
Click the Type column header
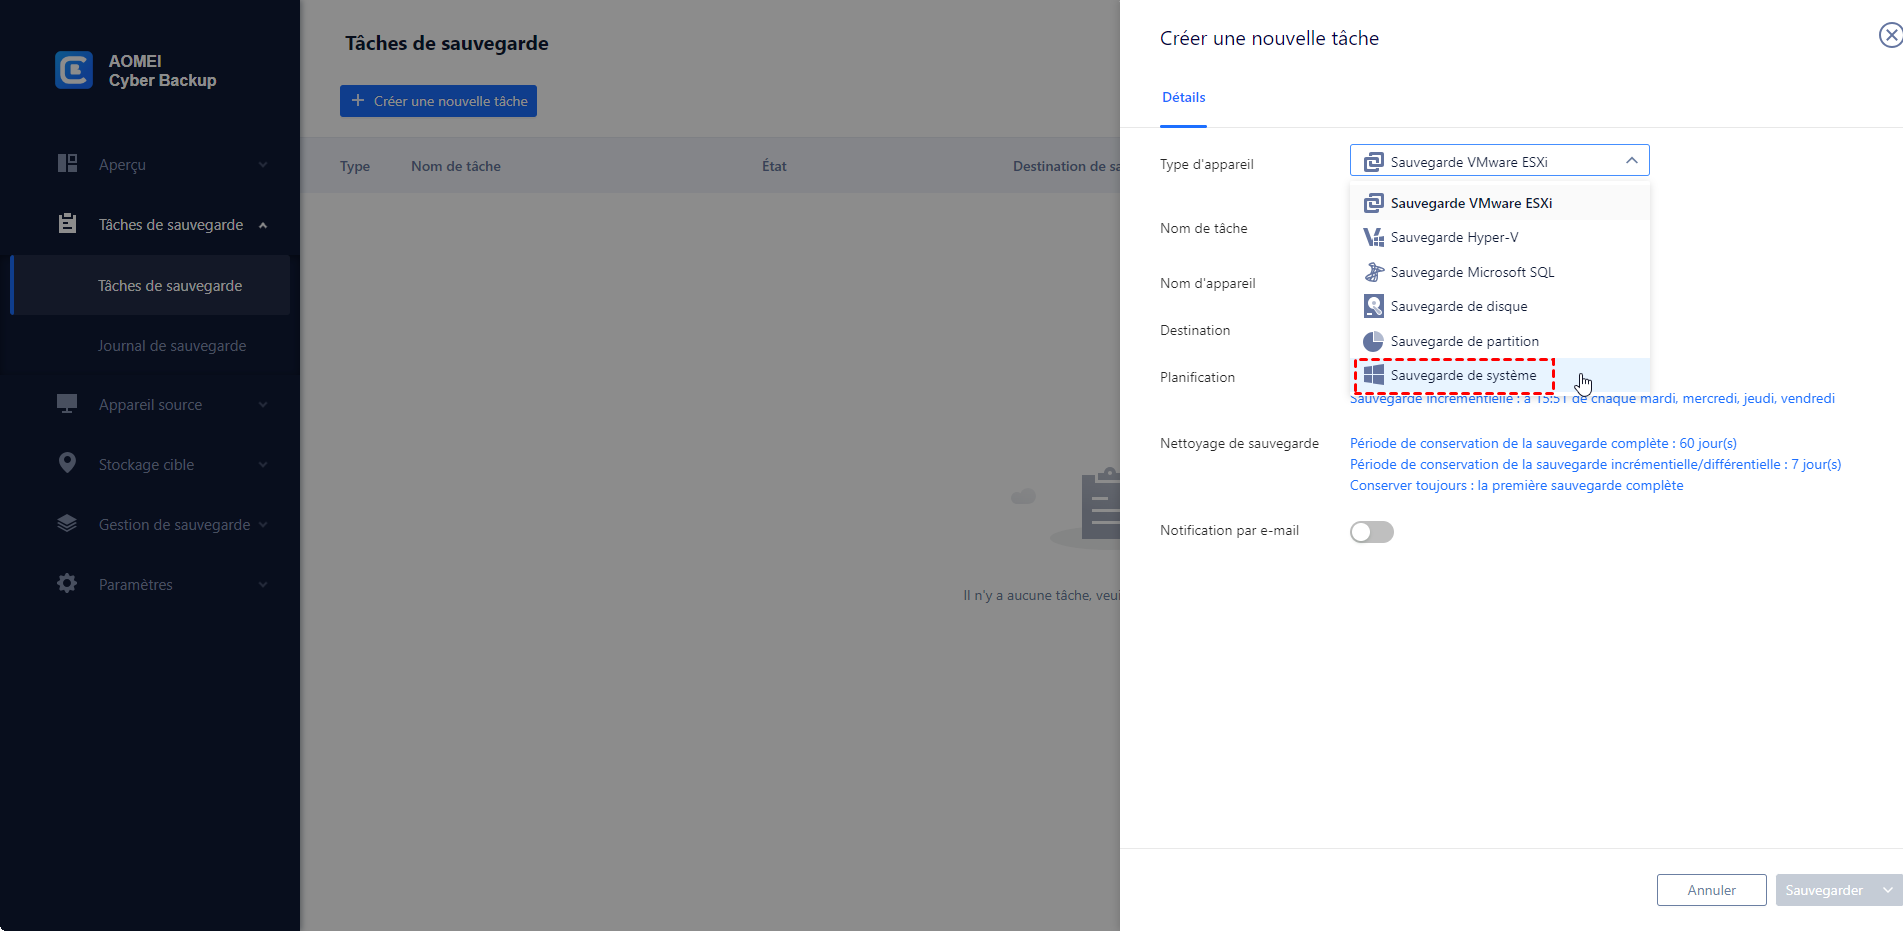(355, 166)
